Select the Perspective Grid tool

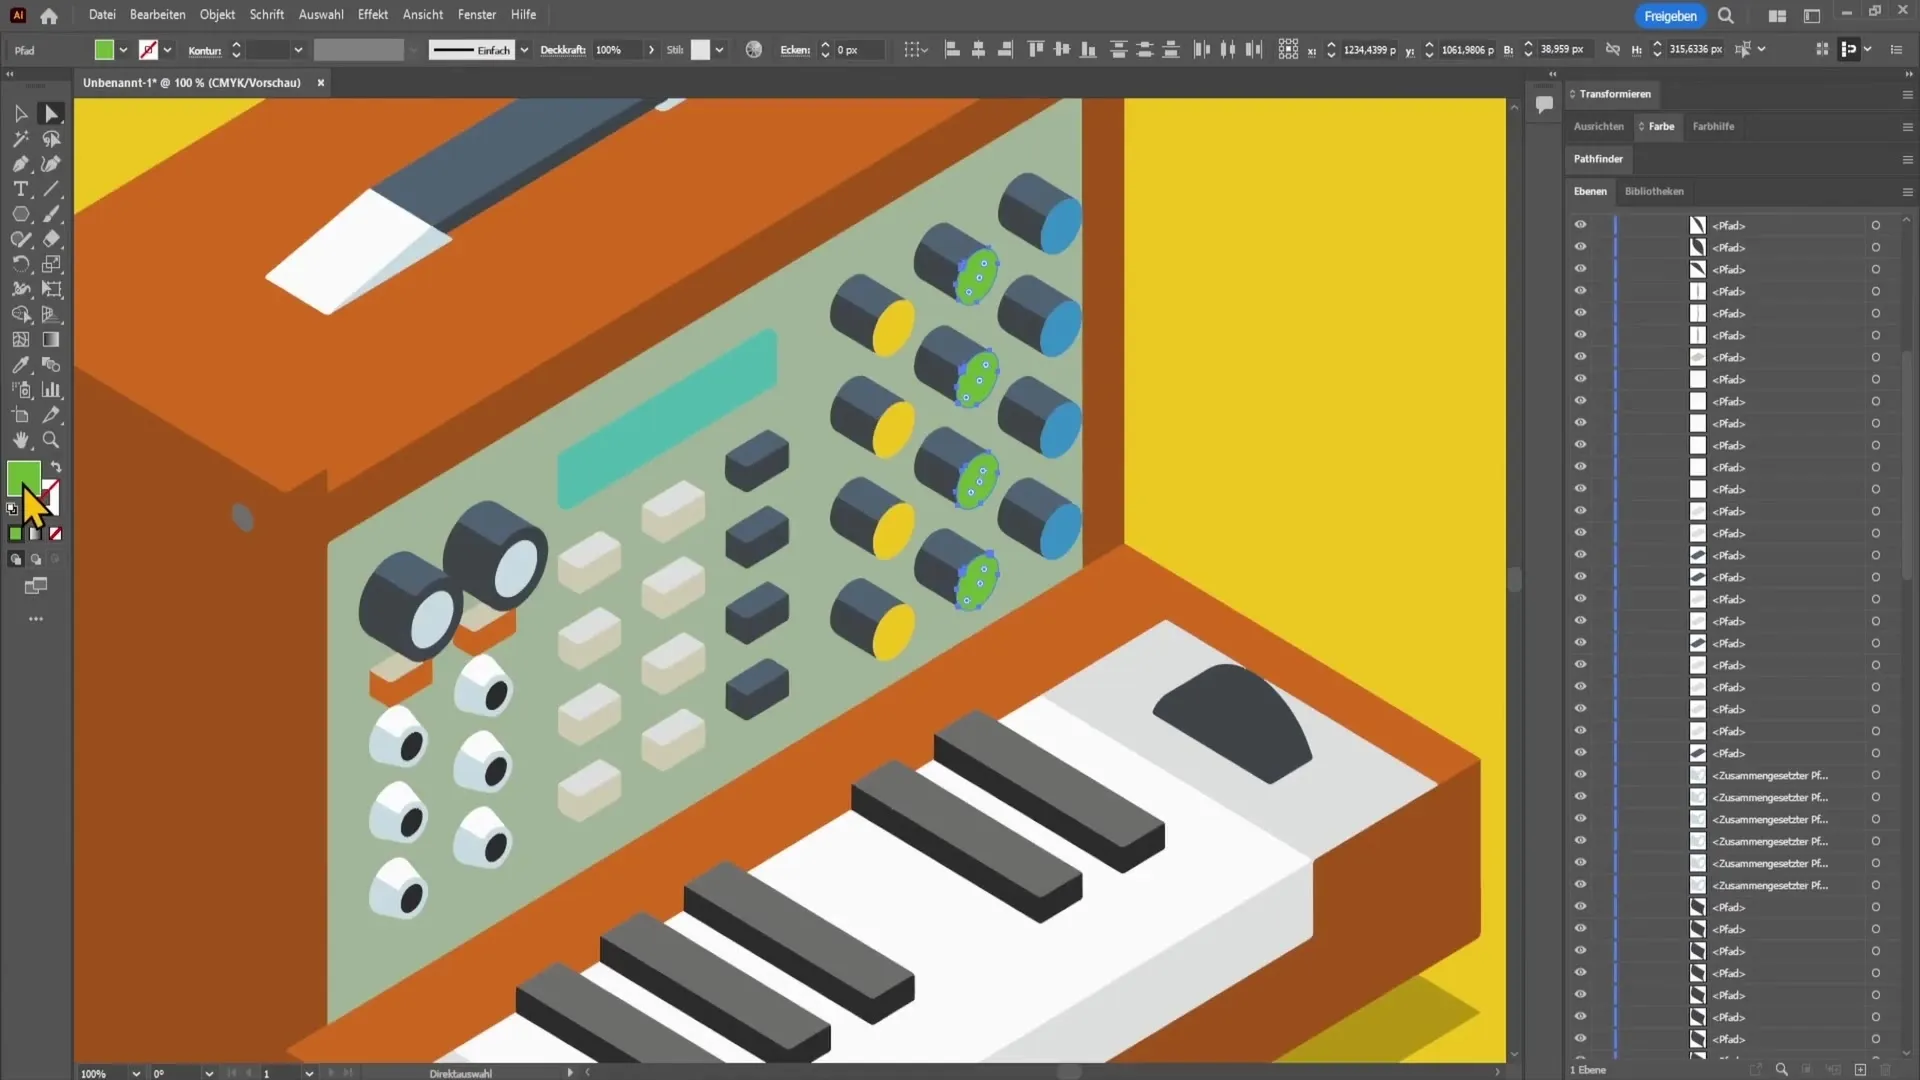click(x=51, y=314)
